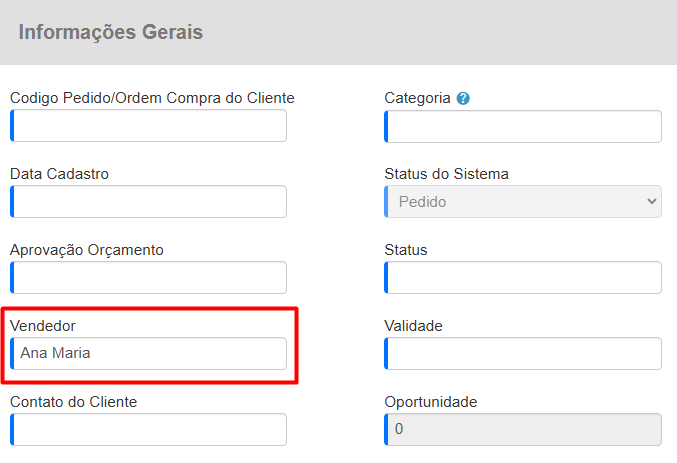Click the Oportunidade label text
Screen dimensions: 677x463
(430, 402)
